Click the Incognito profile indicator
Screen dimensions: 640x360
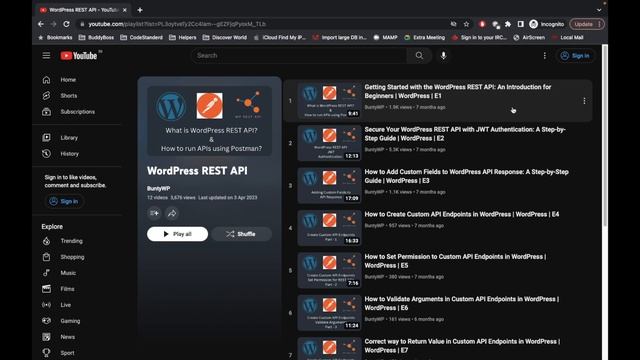[547, 24]
